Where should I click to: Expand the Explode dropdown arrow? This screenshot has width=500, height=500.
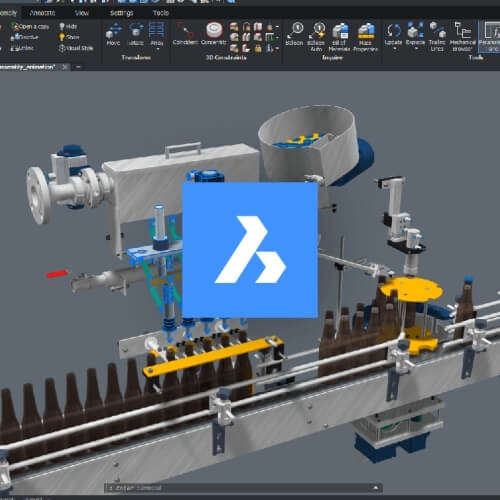tap(416, 49)
